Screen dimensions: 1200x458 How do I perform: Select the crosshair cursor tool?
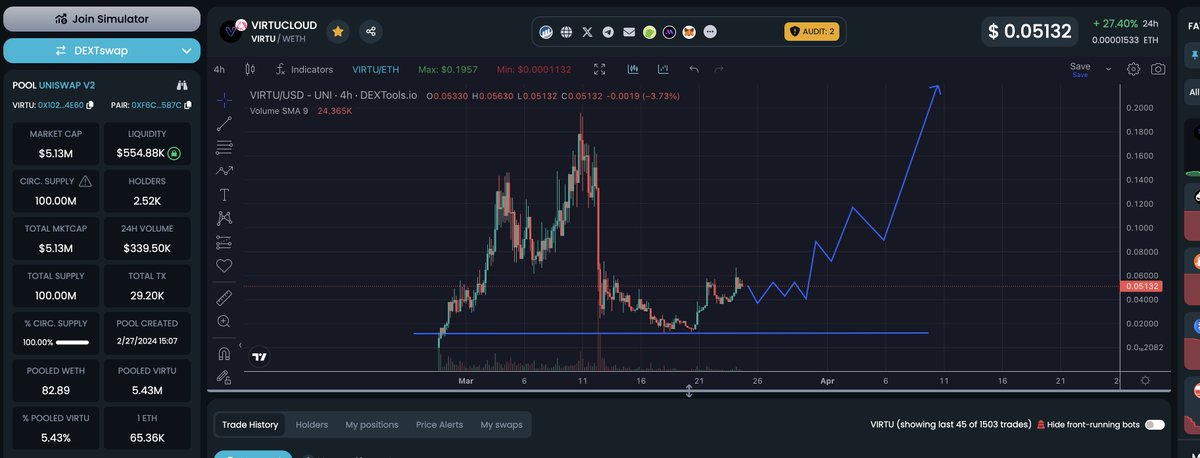[224, 100]
